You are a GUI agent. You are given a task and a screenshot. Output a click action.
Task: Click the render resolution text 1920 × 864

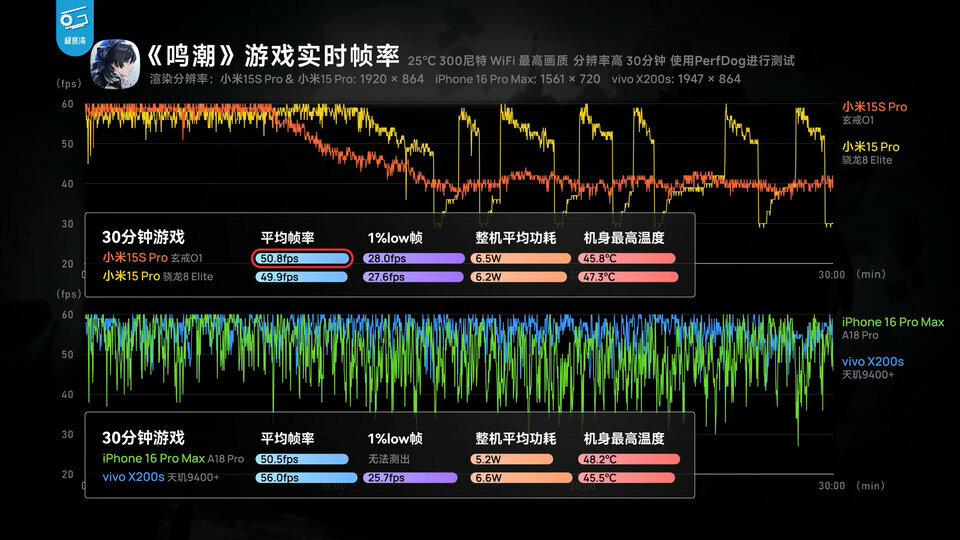click(392, 79)
